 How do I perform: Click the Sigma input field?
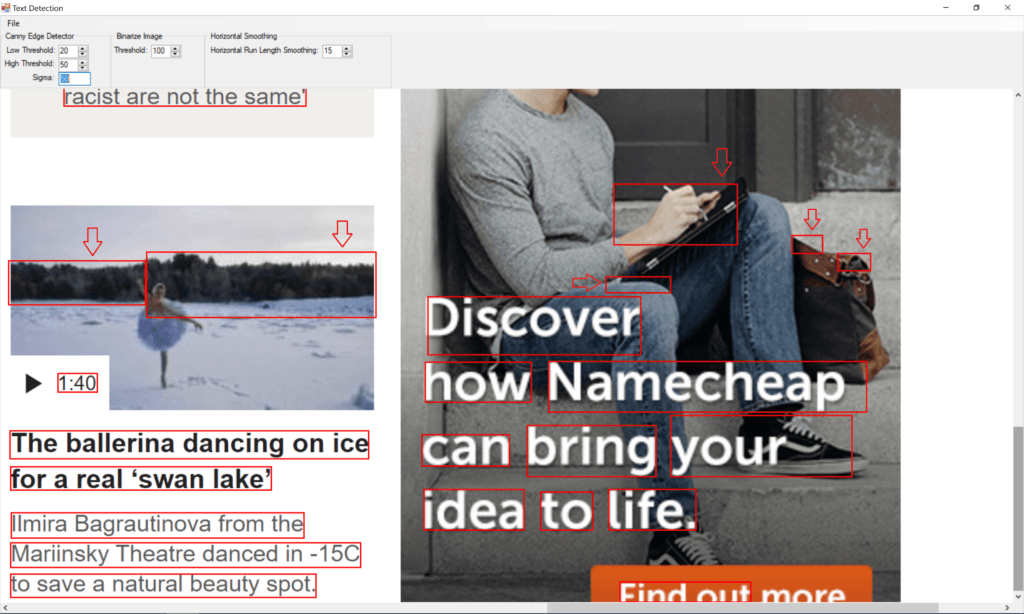[74, 78]
